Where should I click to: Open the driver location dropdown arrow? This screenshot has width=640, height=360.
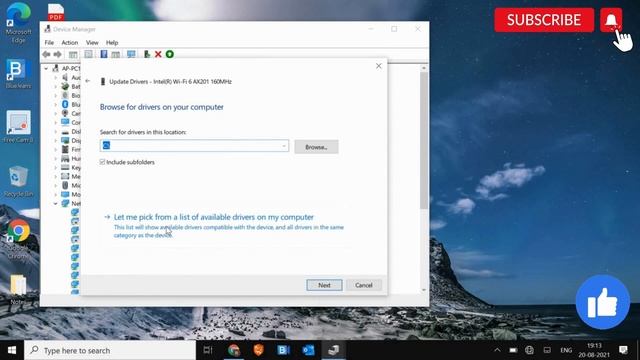pyautogui.click(x=284, y=146)
